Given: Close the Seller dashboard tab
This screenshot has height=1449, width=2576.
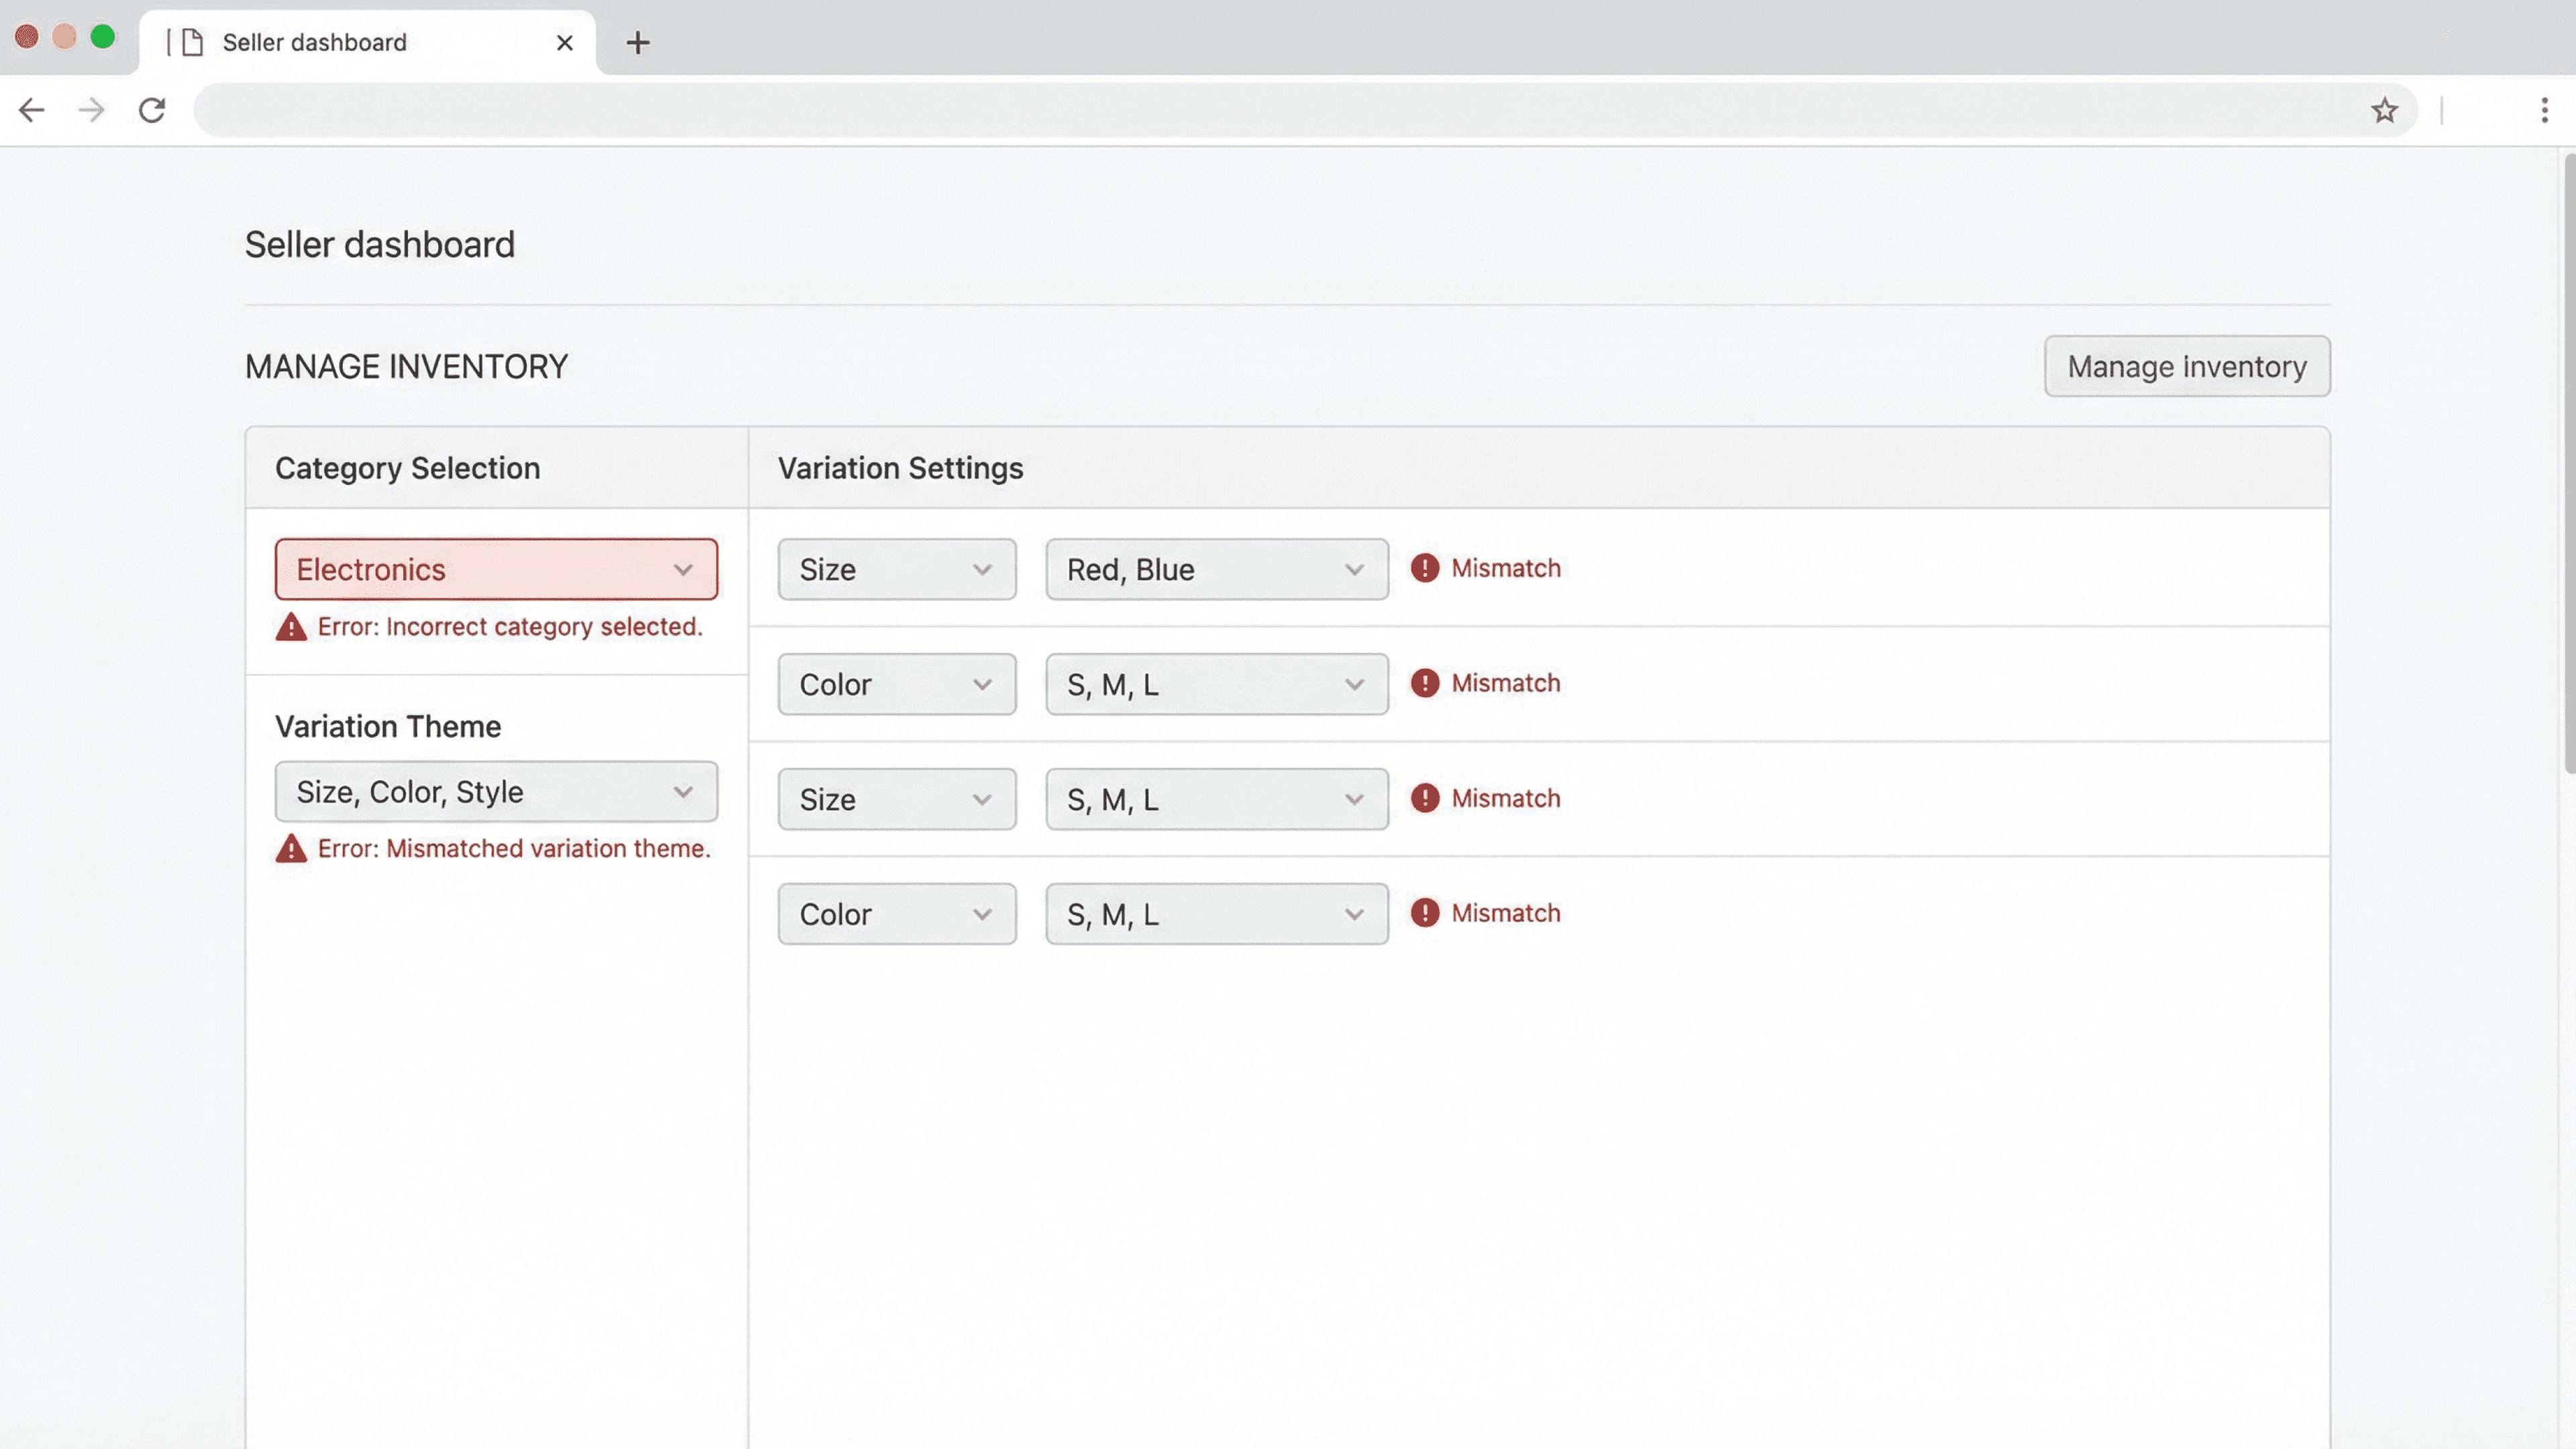Looking at the screenshot, I should [x=565, y=42].
